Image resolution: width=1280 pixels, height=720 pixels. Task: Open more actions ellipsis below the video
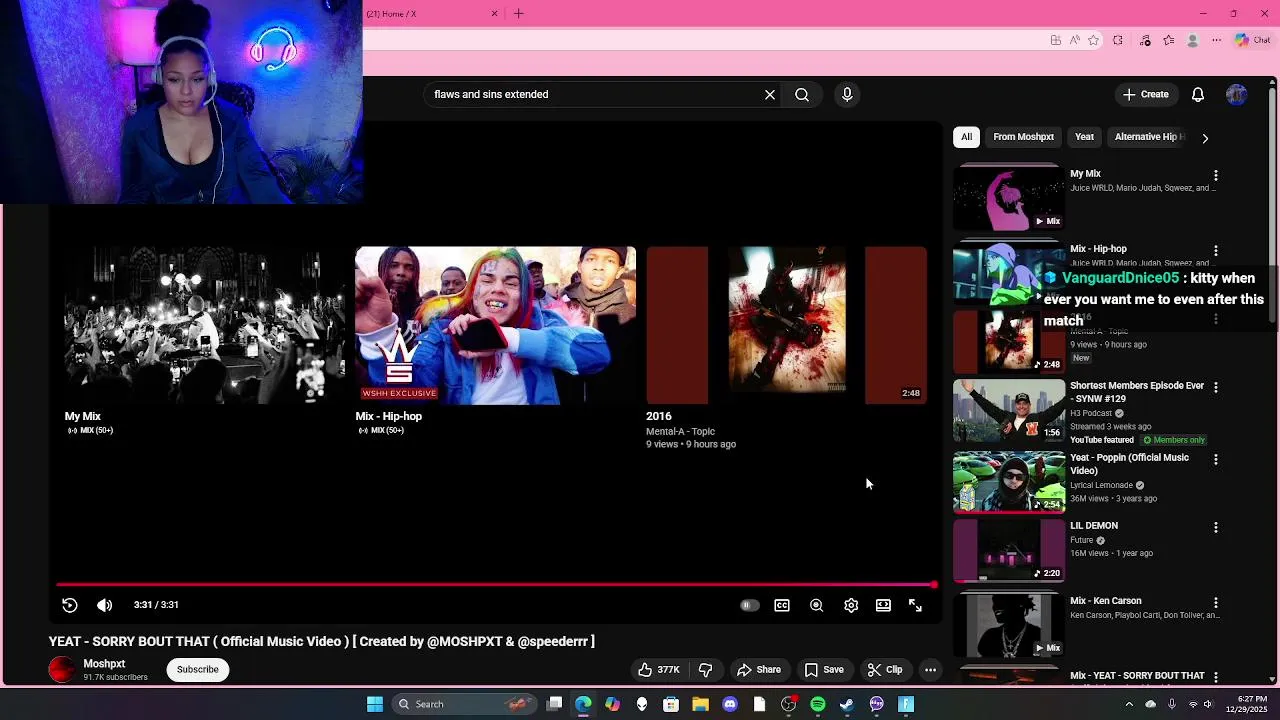click(930, 670)
